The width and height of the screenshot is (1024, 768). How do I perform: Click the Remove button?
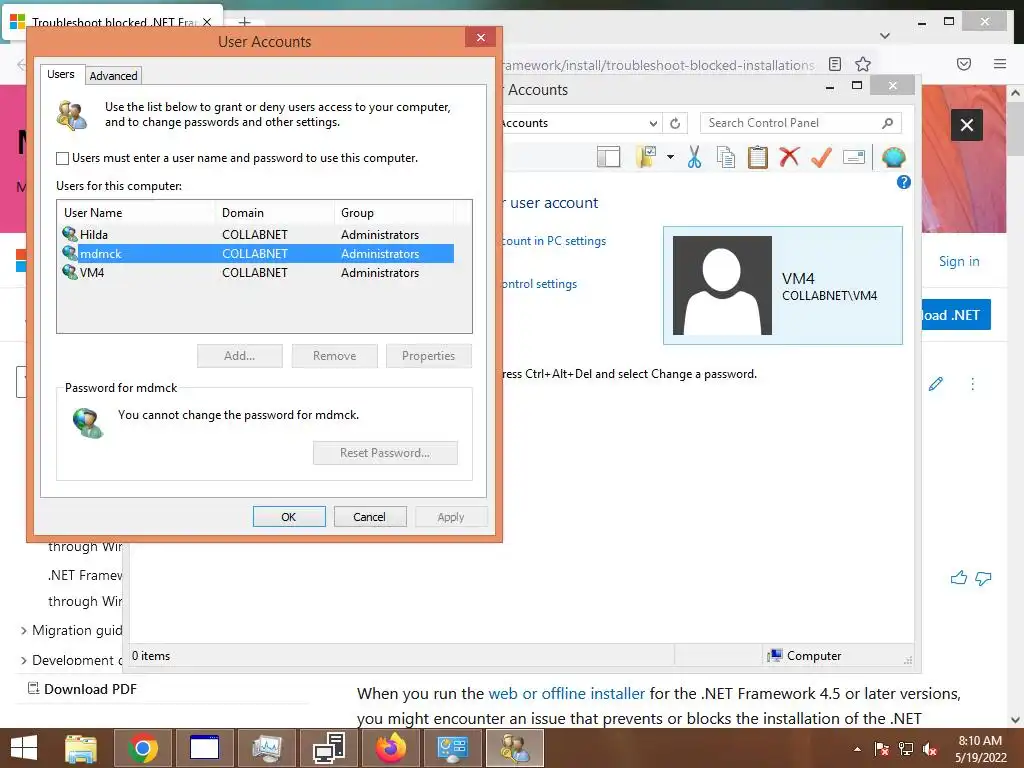coord(334,356)
